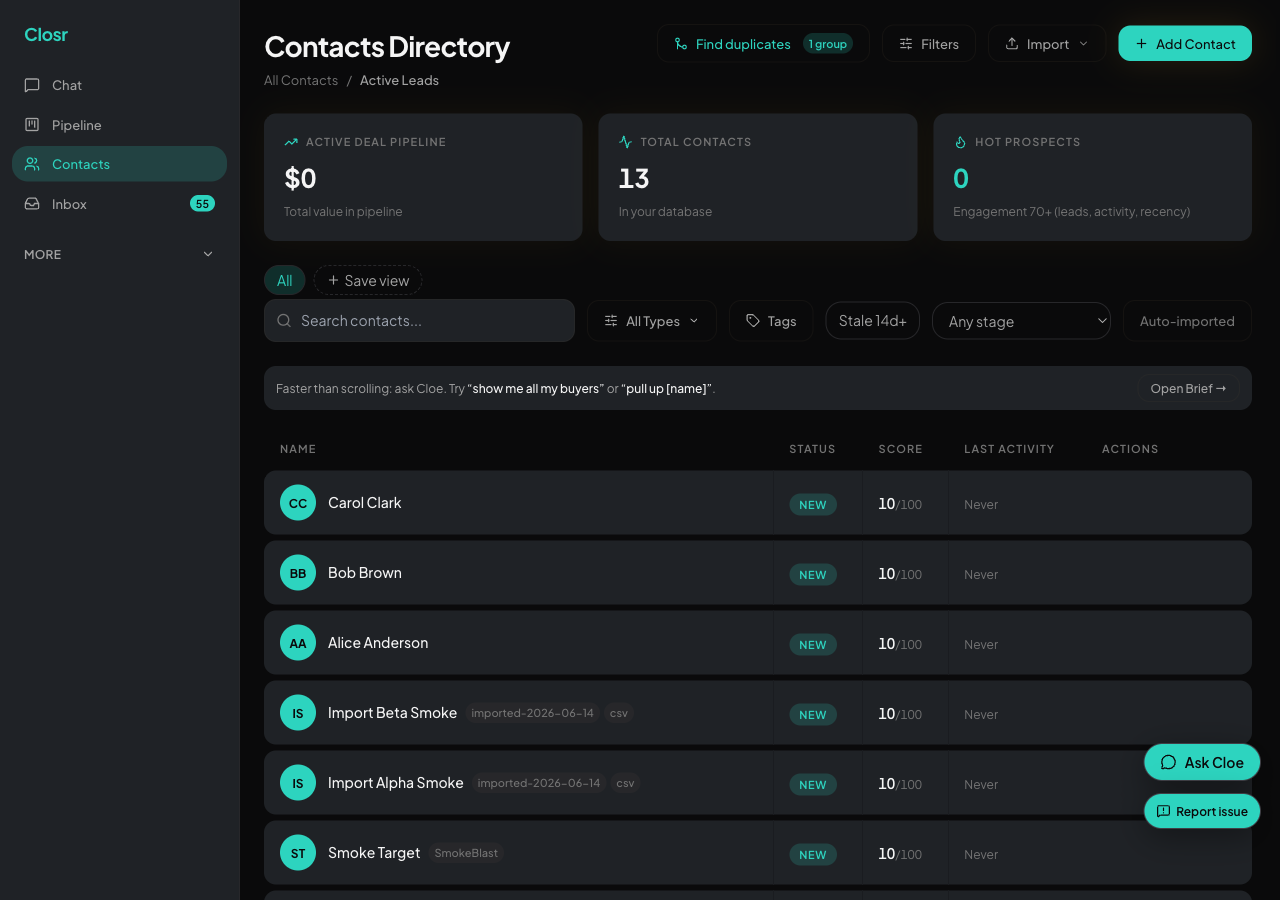Click the Closr logo
The height and width of the screenshot is (900, 1280).
[x=46, y=34]
